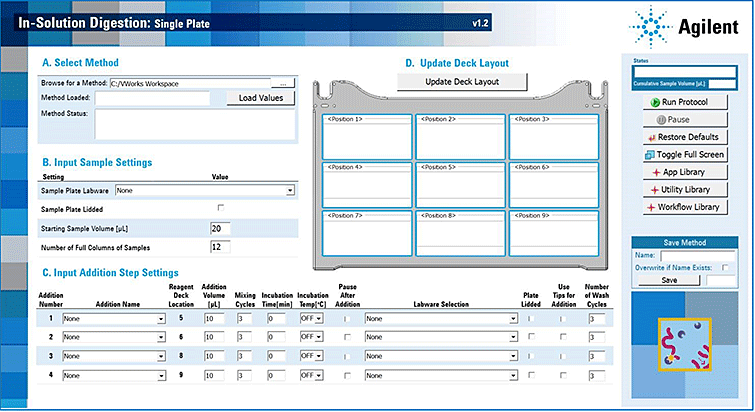Click the Save method button
Image resolution: width=755 pixels, height=412 pixels.
point(668,281)
